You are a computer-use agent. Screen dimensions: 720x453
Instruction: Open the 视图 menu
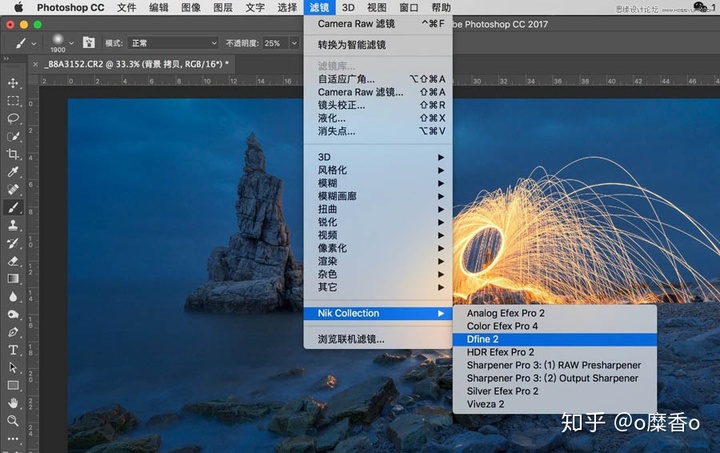click(x=377, y=7)
